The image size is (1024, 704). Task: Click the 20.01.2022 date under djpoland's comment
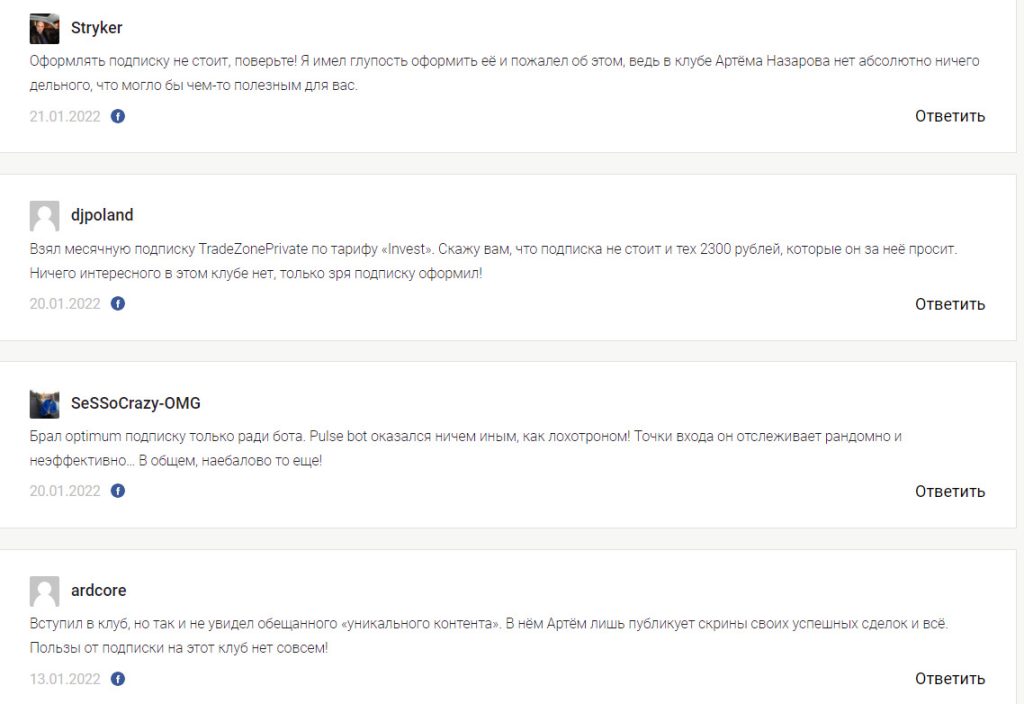(x=65, y=304)
